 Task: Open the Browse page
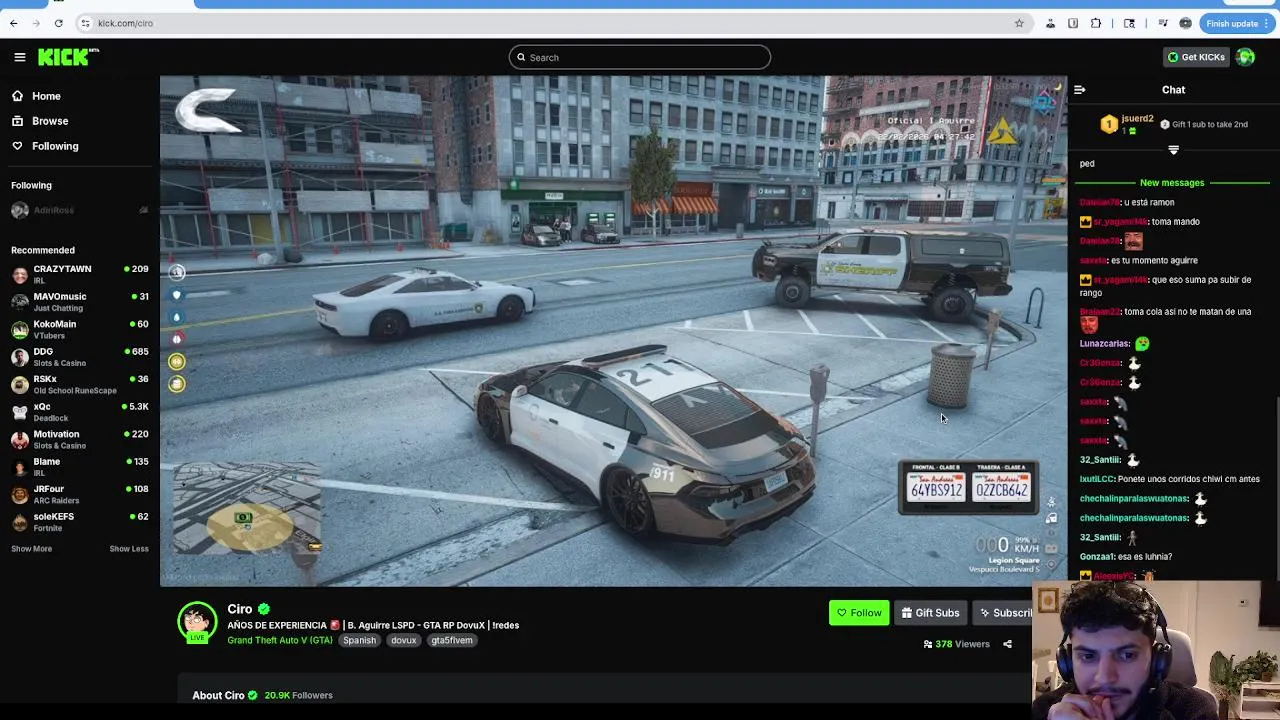(x=50, y=121)
